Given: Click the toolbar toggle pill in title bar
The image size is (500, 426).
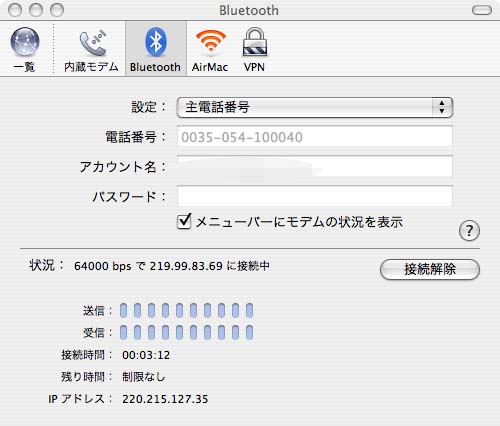Looking at the screenshot, I should [x=482, y=10].
